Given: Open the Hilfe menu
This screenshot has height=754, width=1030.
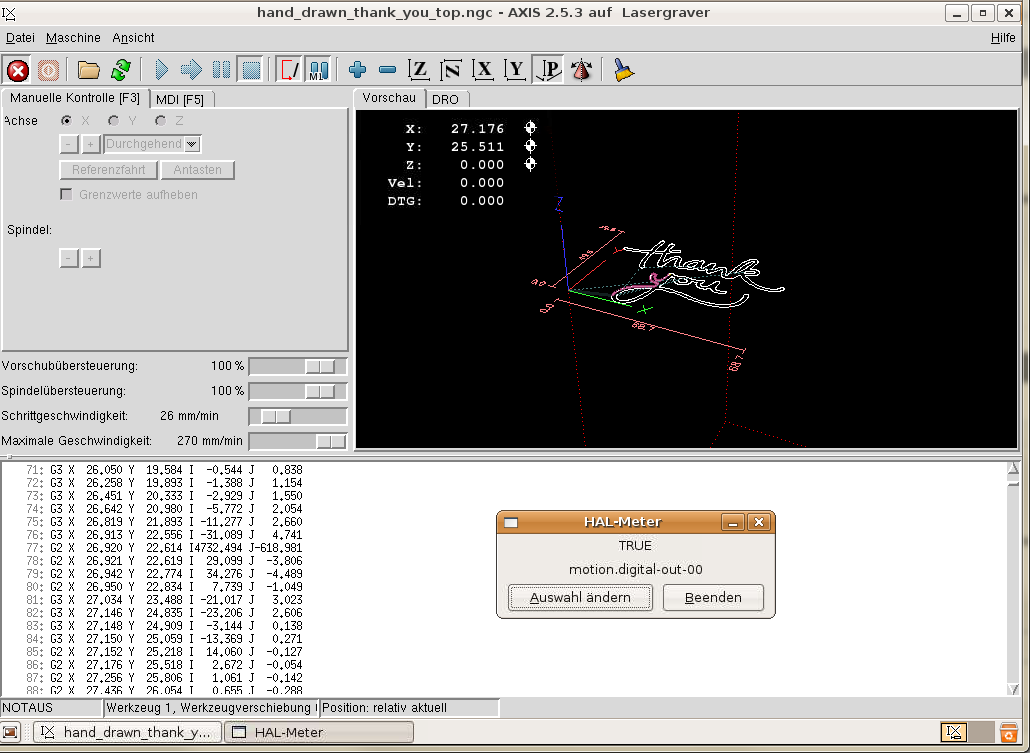Looking at the screenshot, I should pos(1003,37).
